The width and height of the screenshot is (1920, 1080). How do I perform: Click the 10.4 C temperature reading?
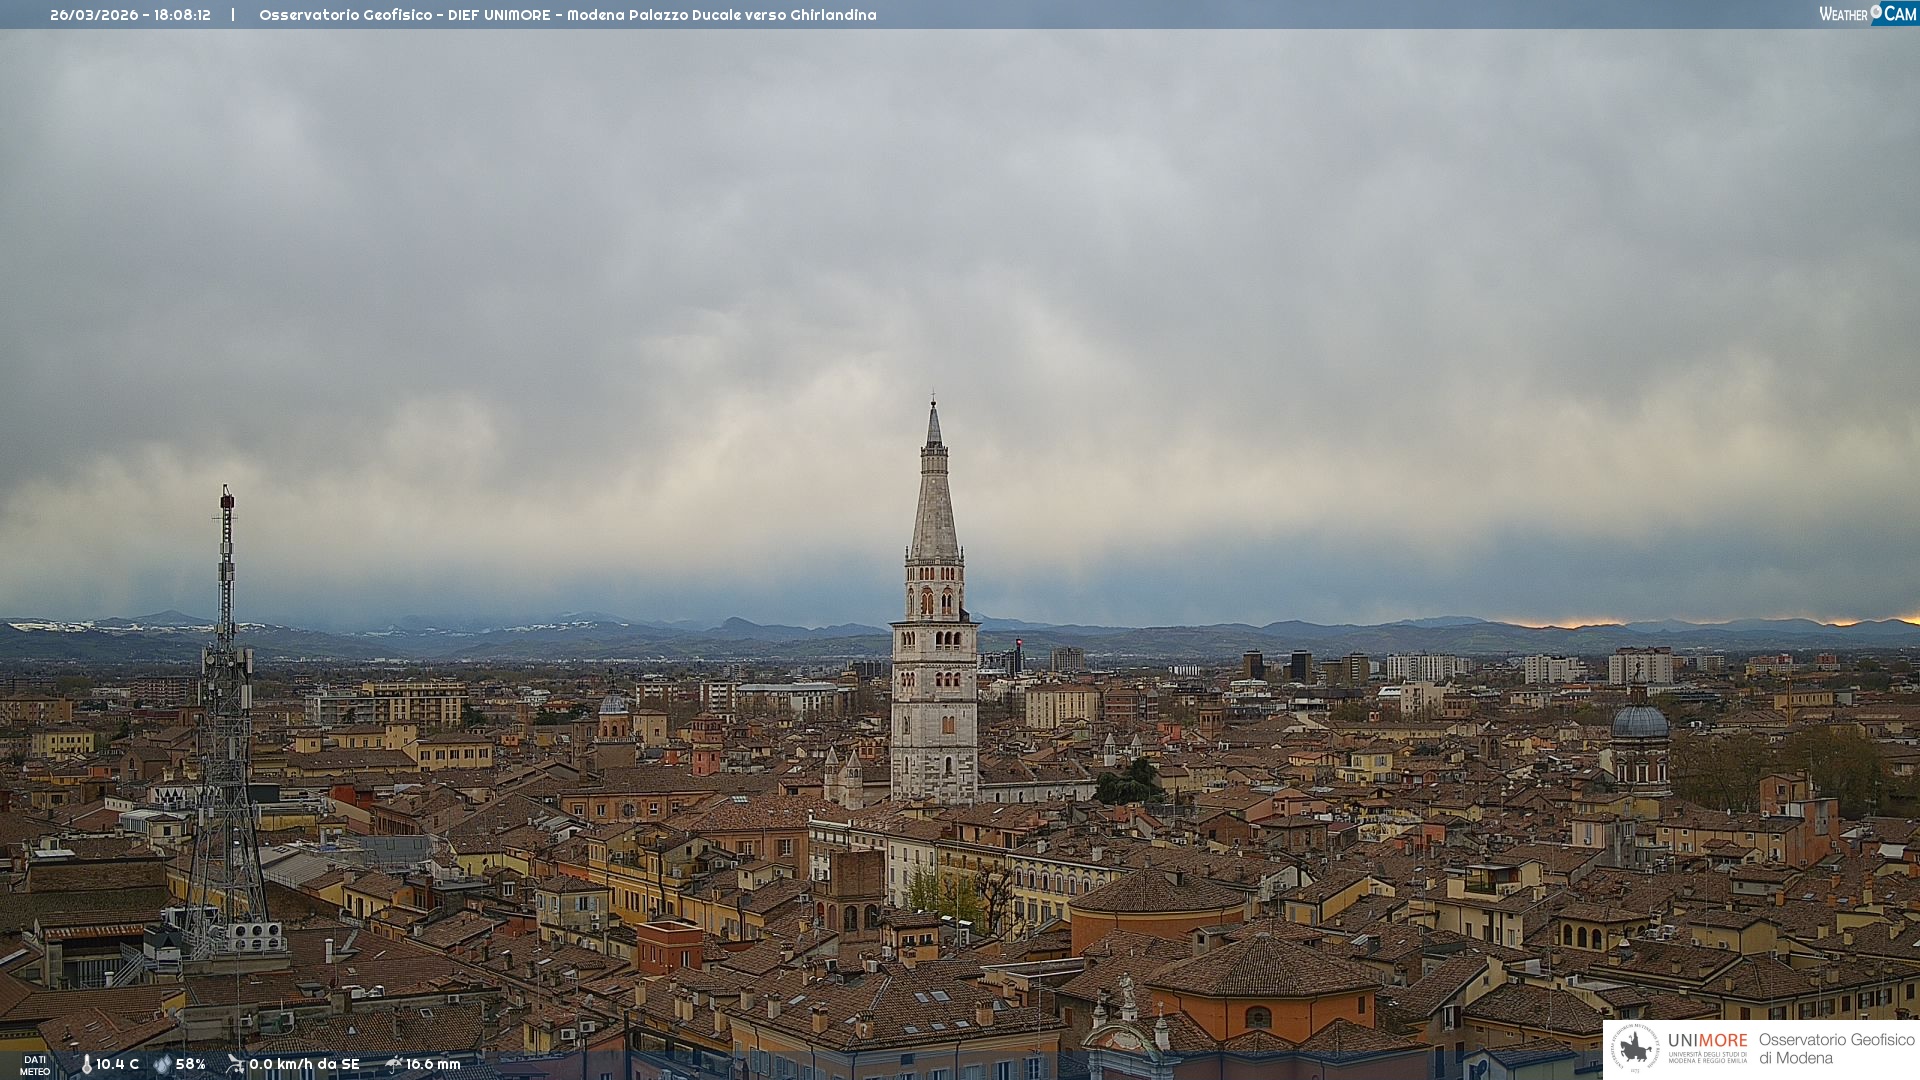(x=117, y=1065)
